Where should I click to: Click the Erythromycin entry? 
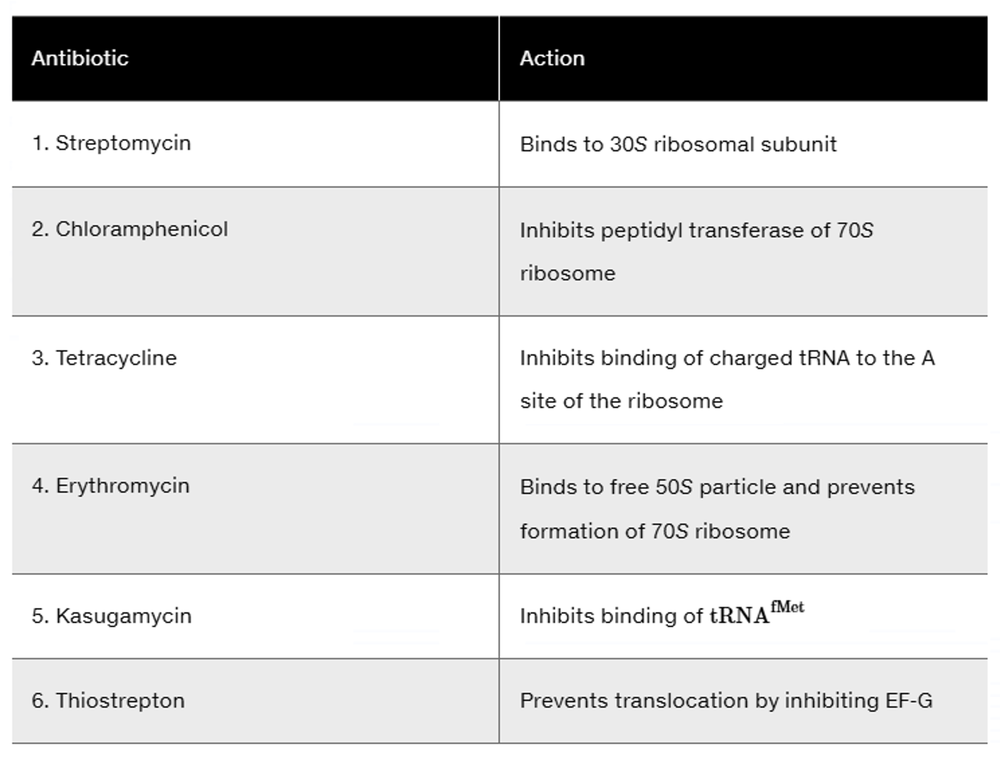click(x=110, y=486)
